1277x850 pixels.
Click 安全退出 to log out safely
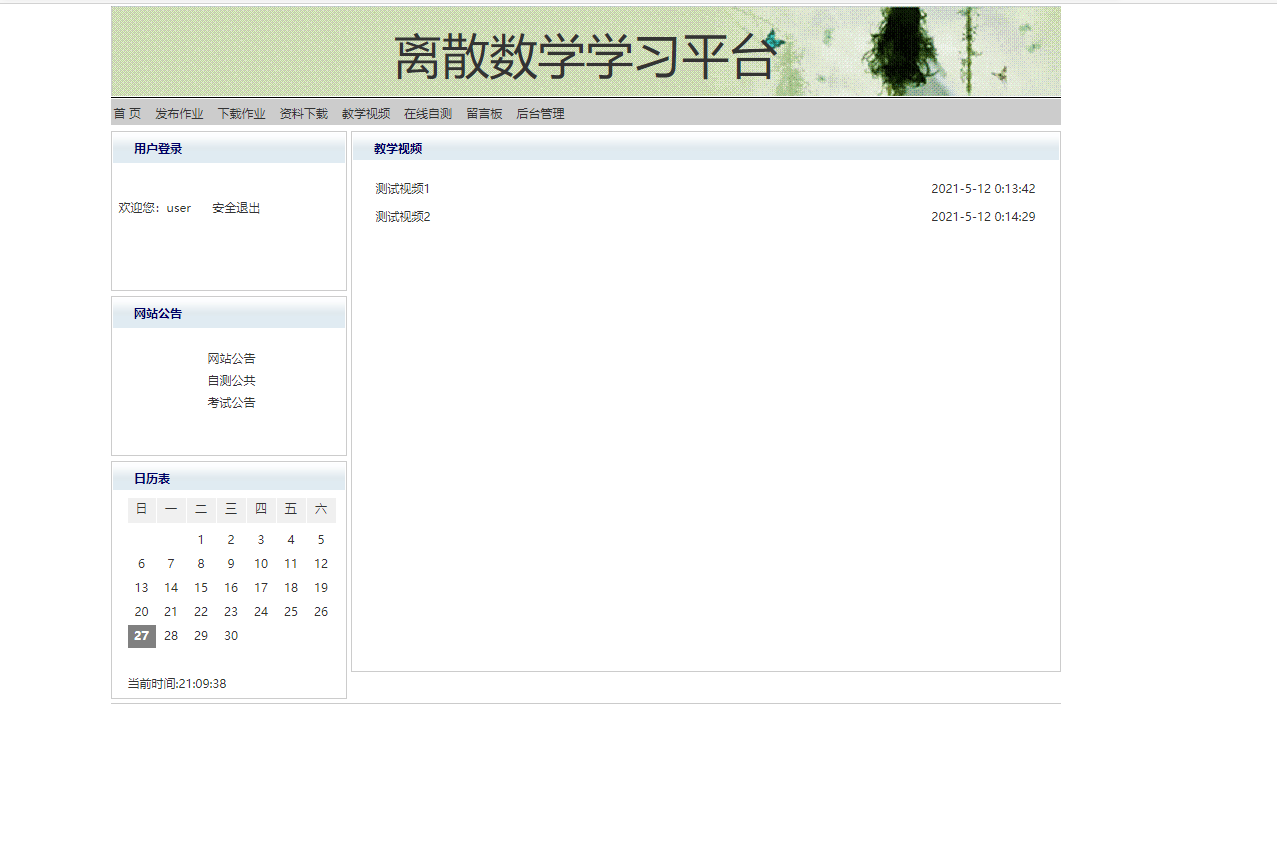(235, 208)
